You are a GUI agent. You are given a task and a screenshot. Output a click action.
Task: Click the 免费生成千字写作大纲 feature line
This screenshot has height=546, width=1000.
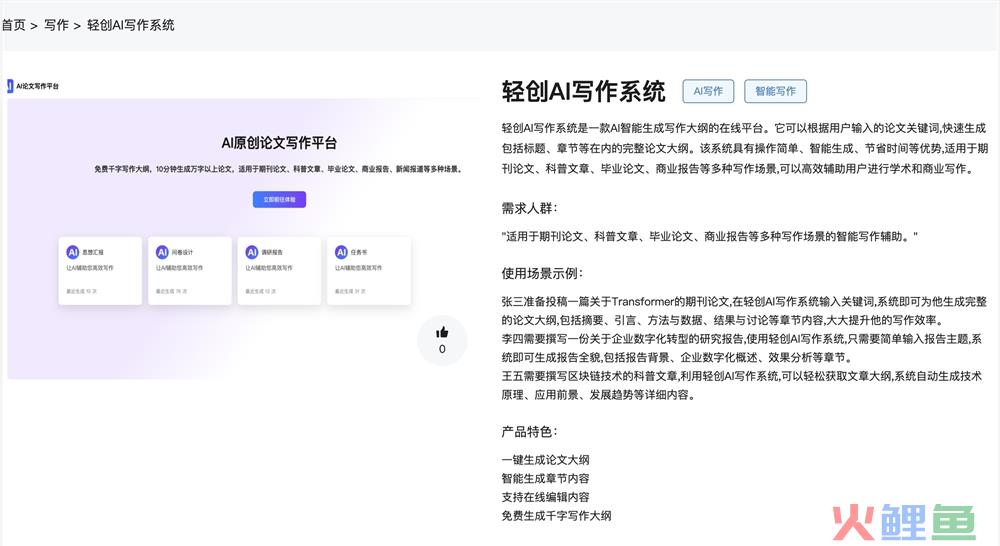(x=556, y=515)
